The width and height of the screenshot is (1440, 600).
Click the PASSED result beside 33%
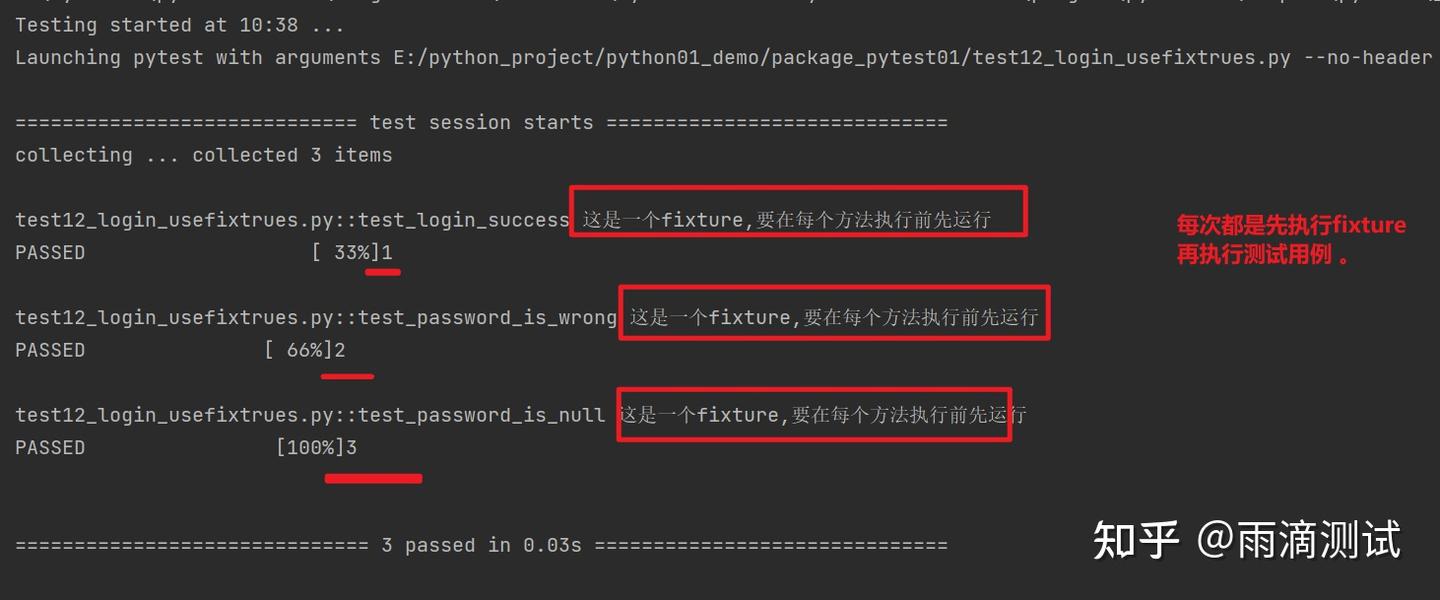coord(50,253)
